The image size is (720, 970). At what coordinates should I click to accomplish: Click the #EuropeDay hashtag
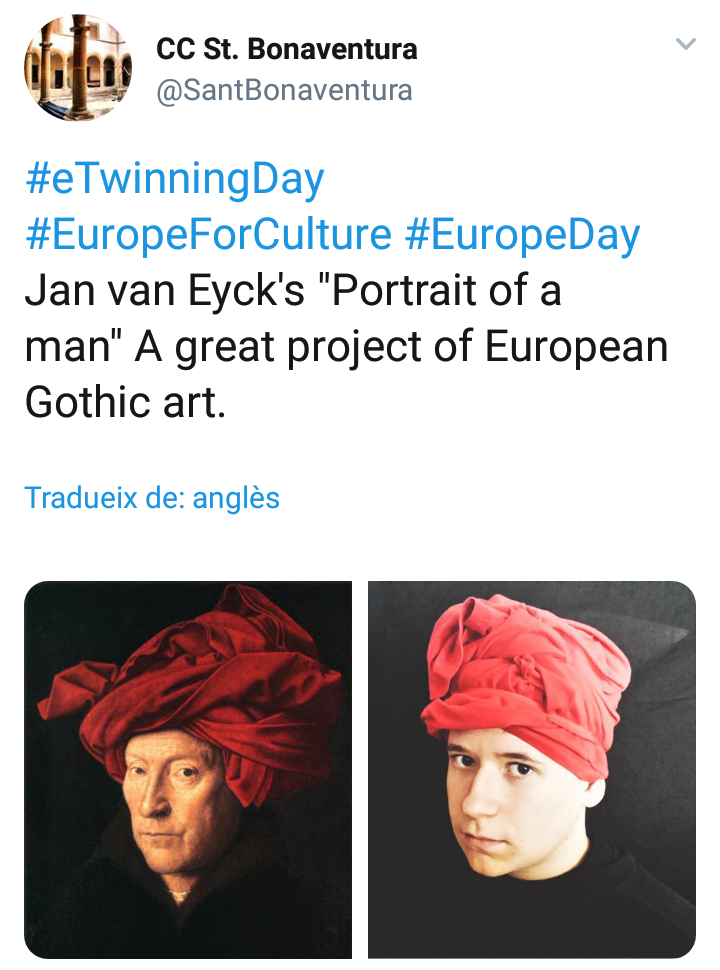pyautogui.click(x=522, y=236)
